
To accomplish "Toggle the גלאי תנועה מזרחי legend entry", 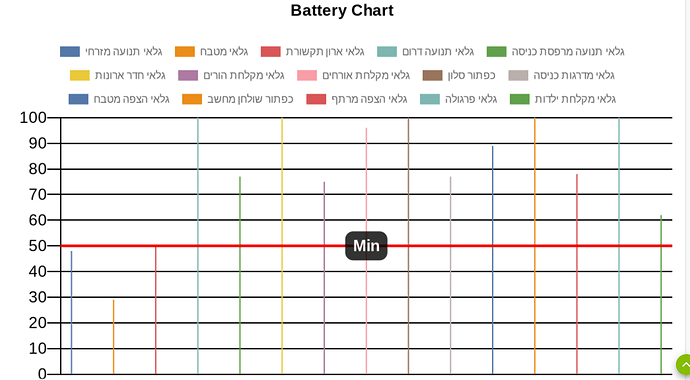I will pyautogui.click(x=111, y=51).
